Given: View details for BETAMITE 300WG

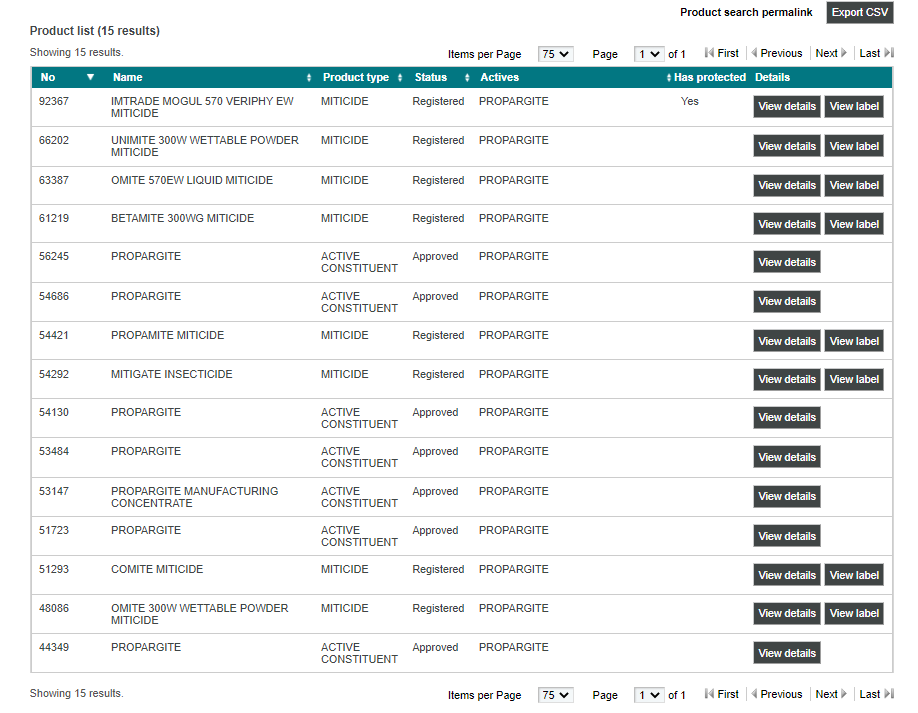Looking at the screenshot, I should click(x=787, y=224).
